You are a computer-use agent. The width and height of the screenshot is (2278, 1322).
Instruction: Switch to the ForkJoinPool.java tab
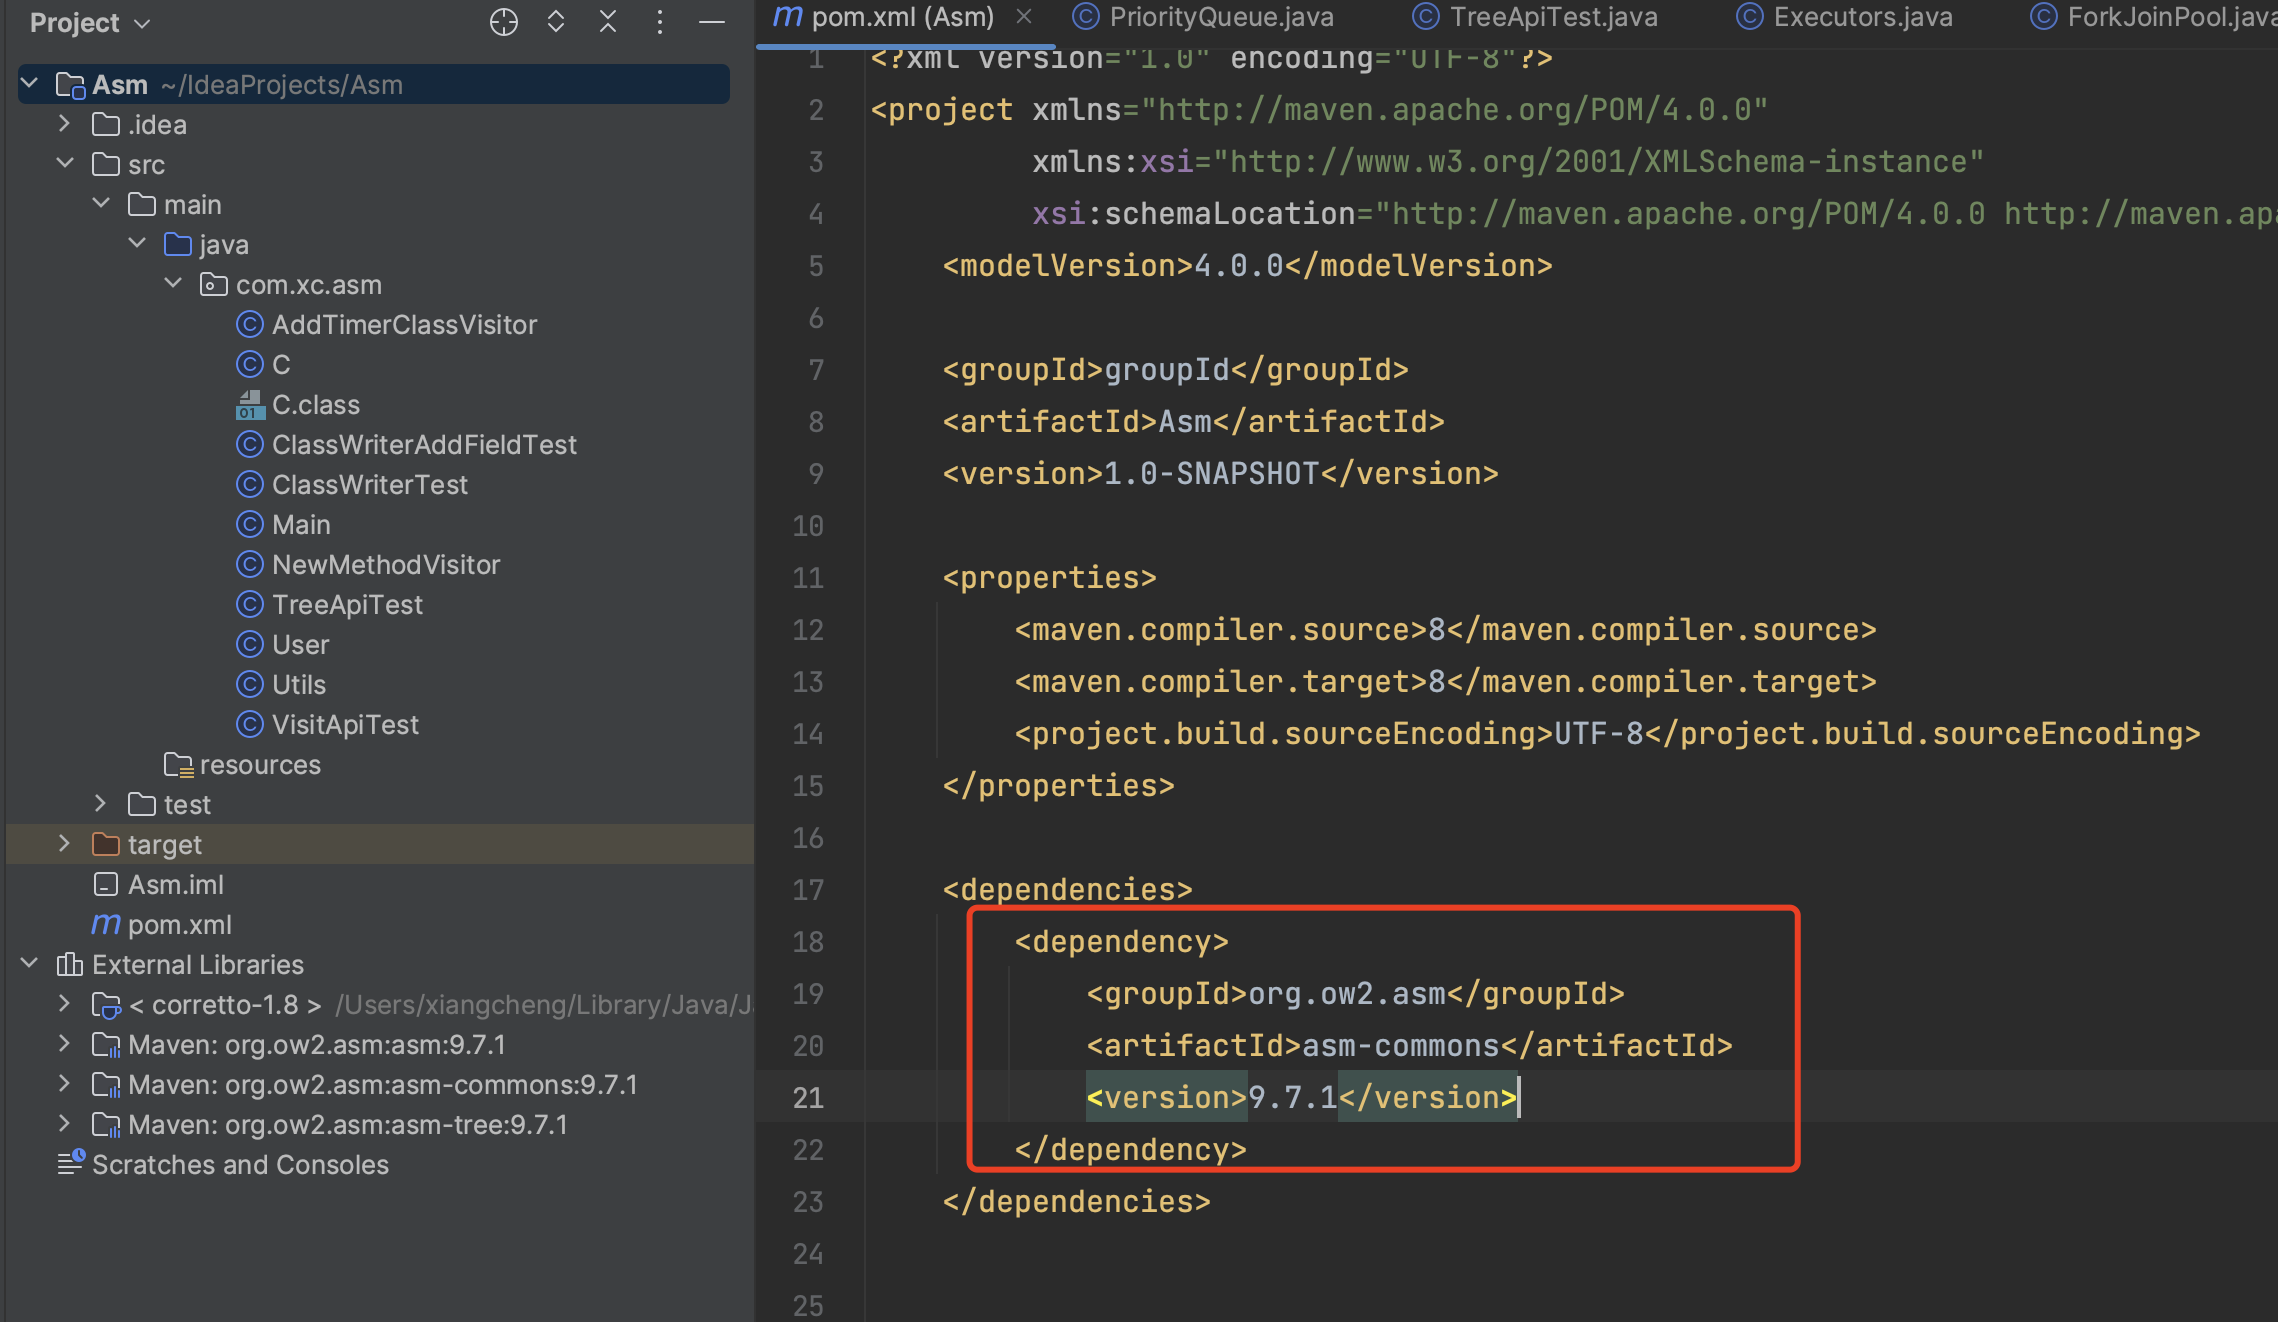tap(2154, 17)
